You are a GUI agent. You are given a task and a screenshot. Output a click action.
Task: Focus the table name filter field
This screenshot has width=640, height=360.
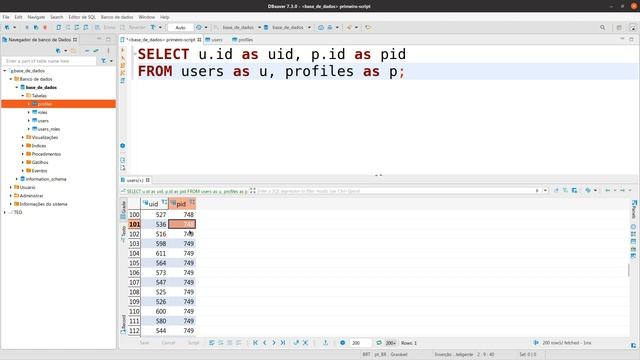[x=49, y=61]
